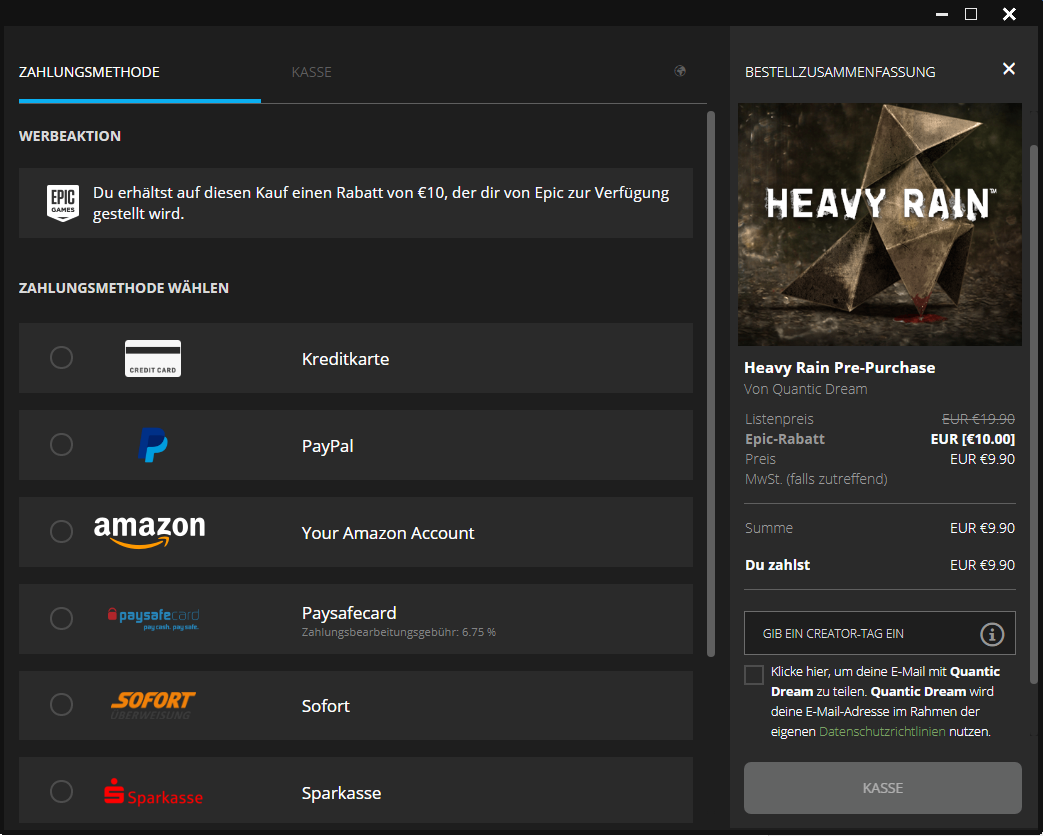1043x836 pixels.
Task: Click the Sparkasse logo
Action: point(154,793)
